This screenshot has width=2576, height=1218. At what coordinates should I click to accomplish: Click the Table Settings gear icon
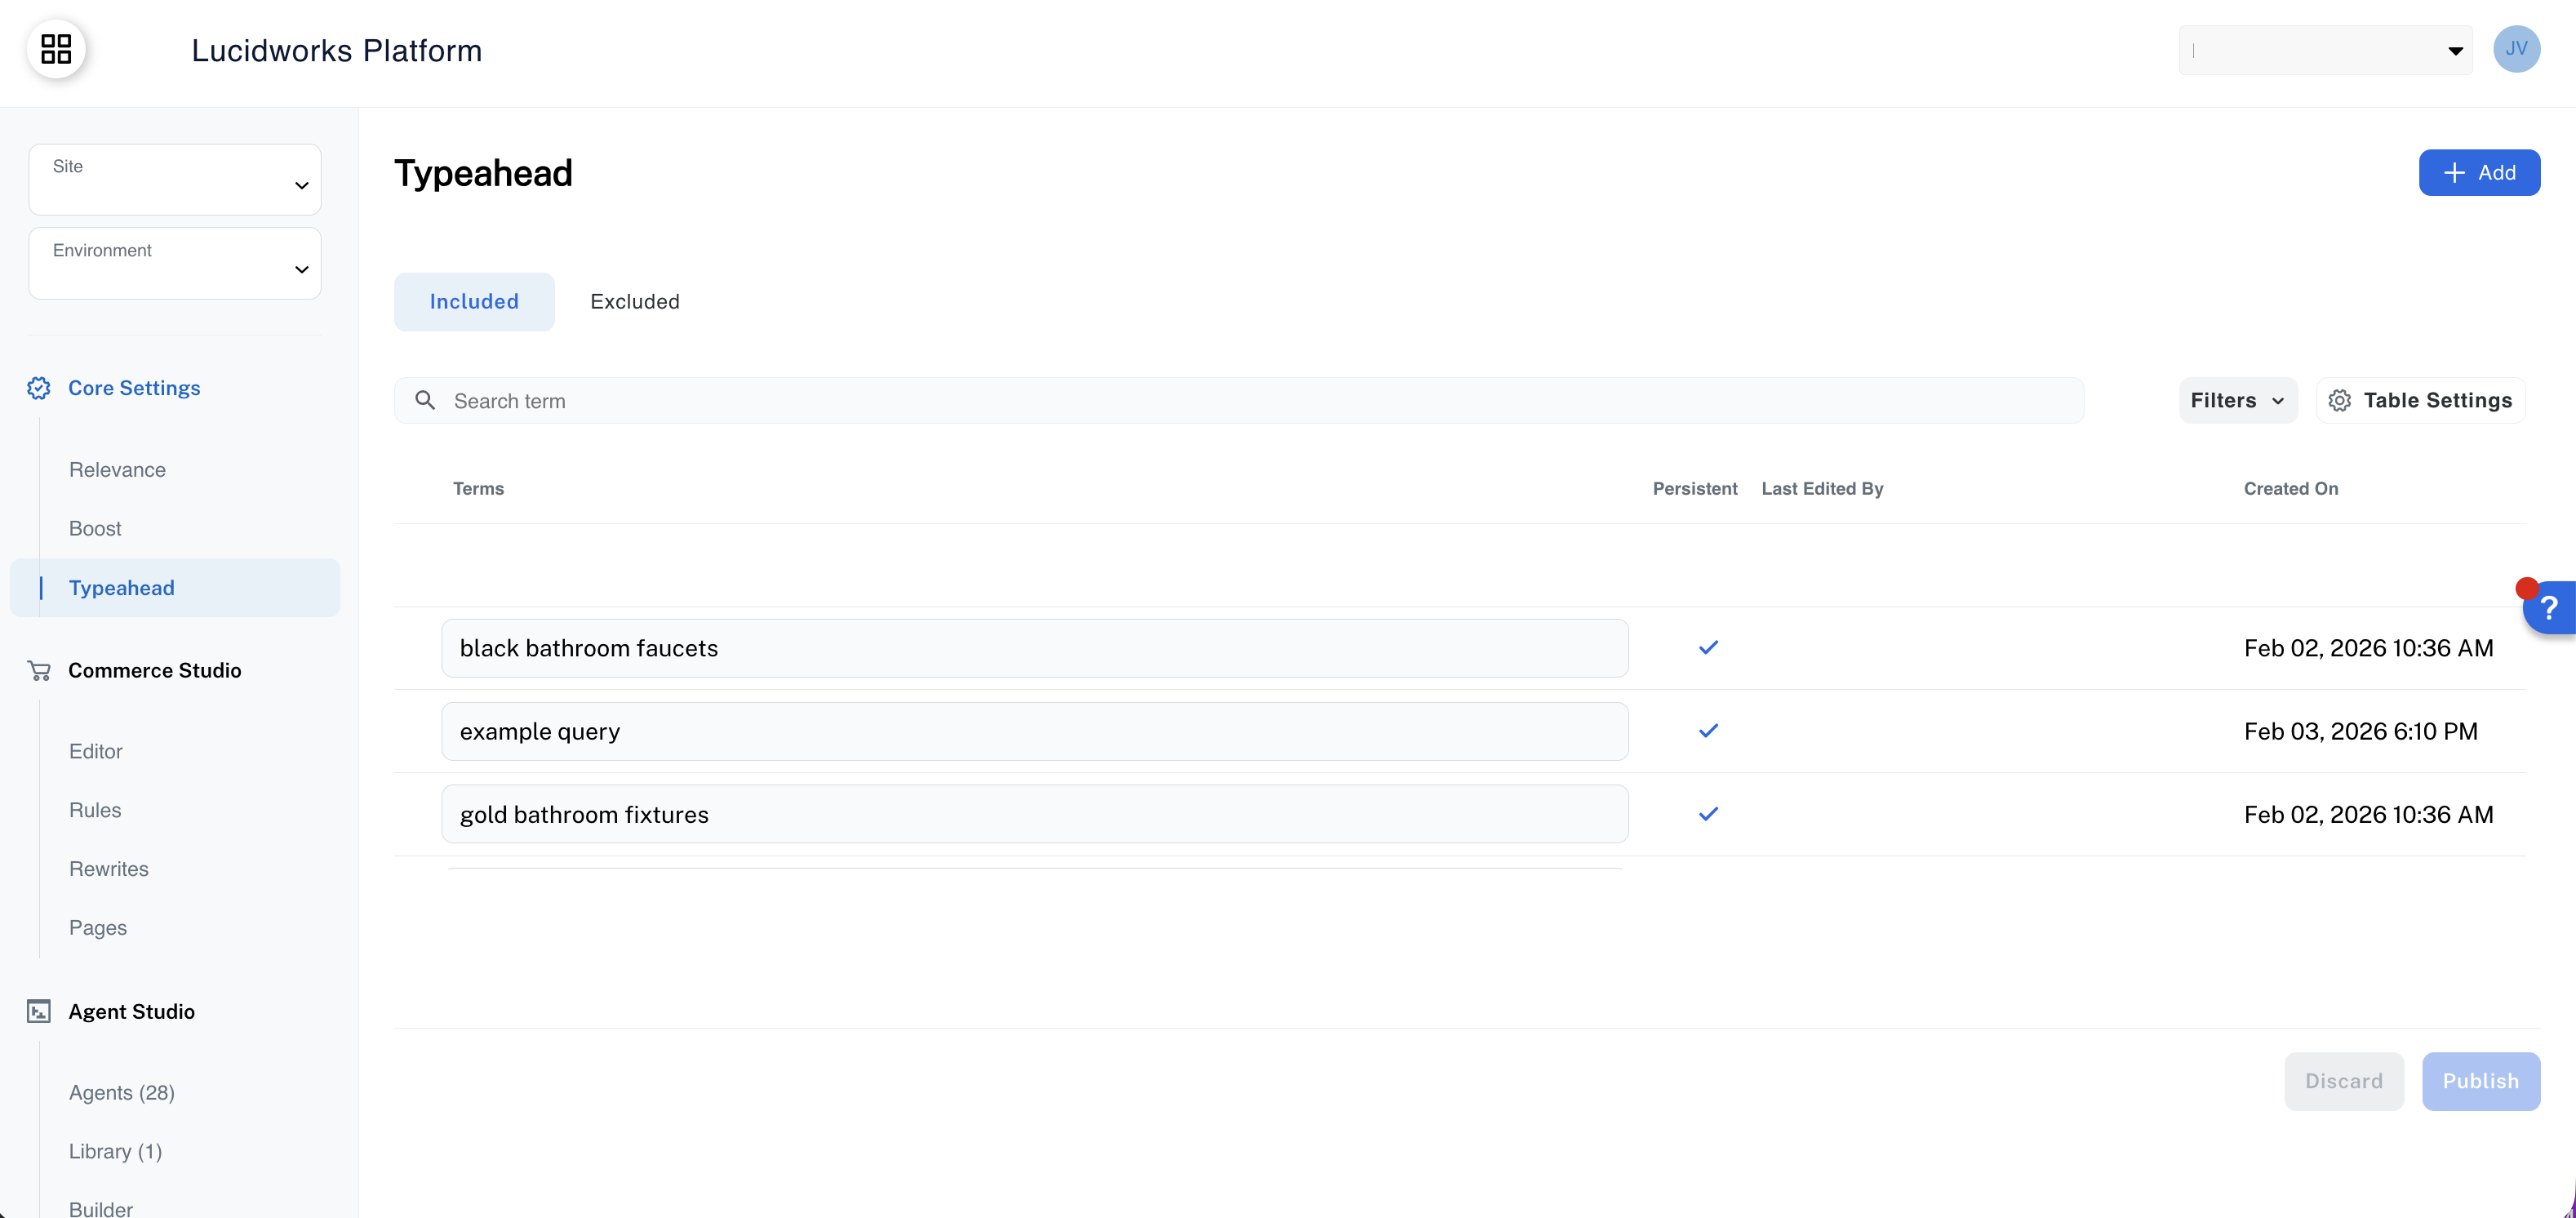coord(2339,399)
